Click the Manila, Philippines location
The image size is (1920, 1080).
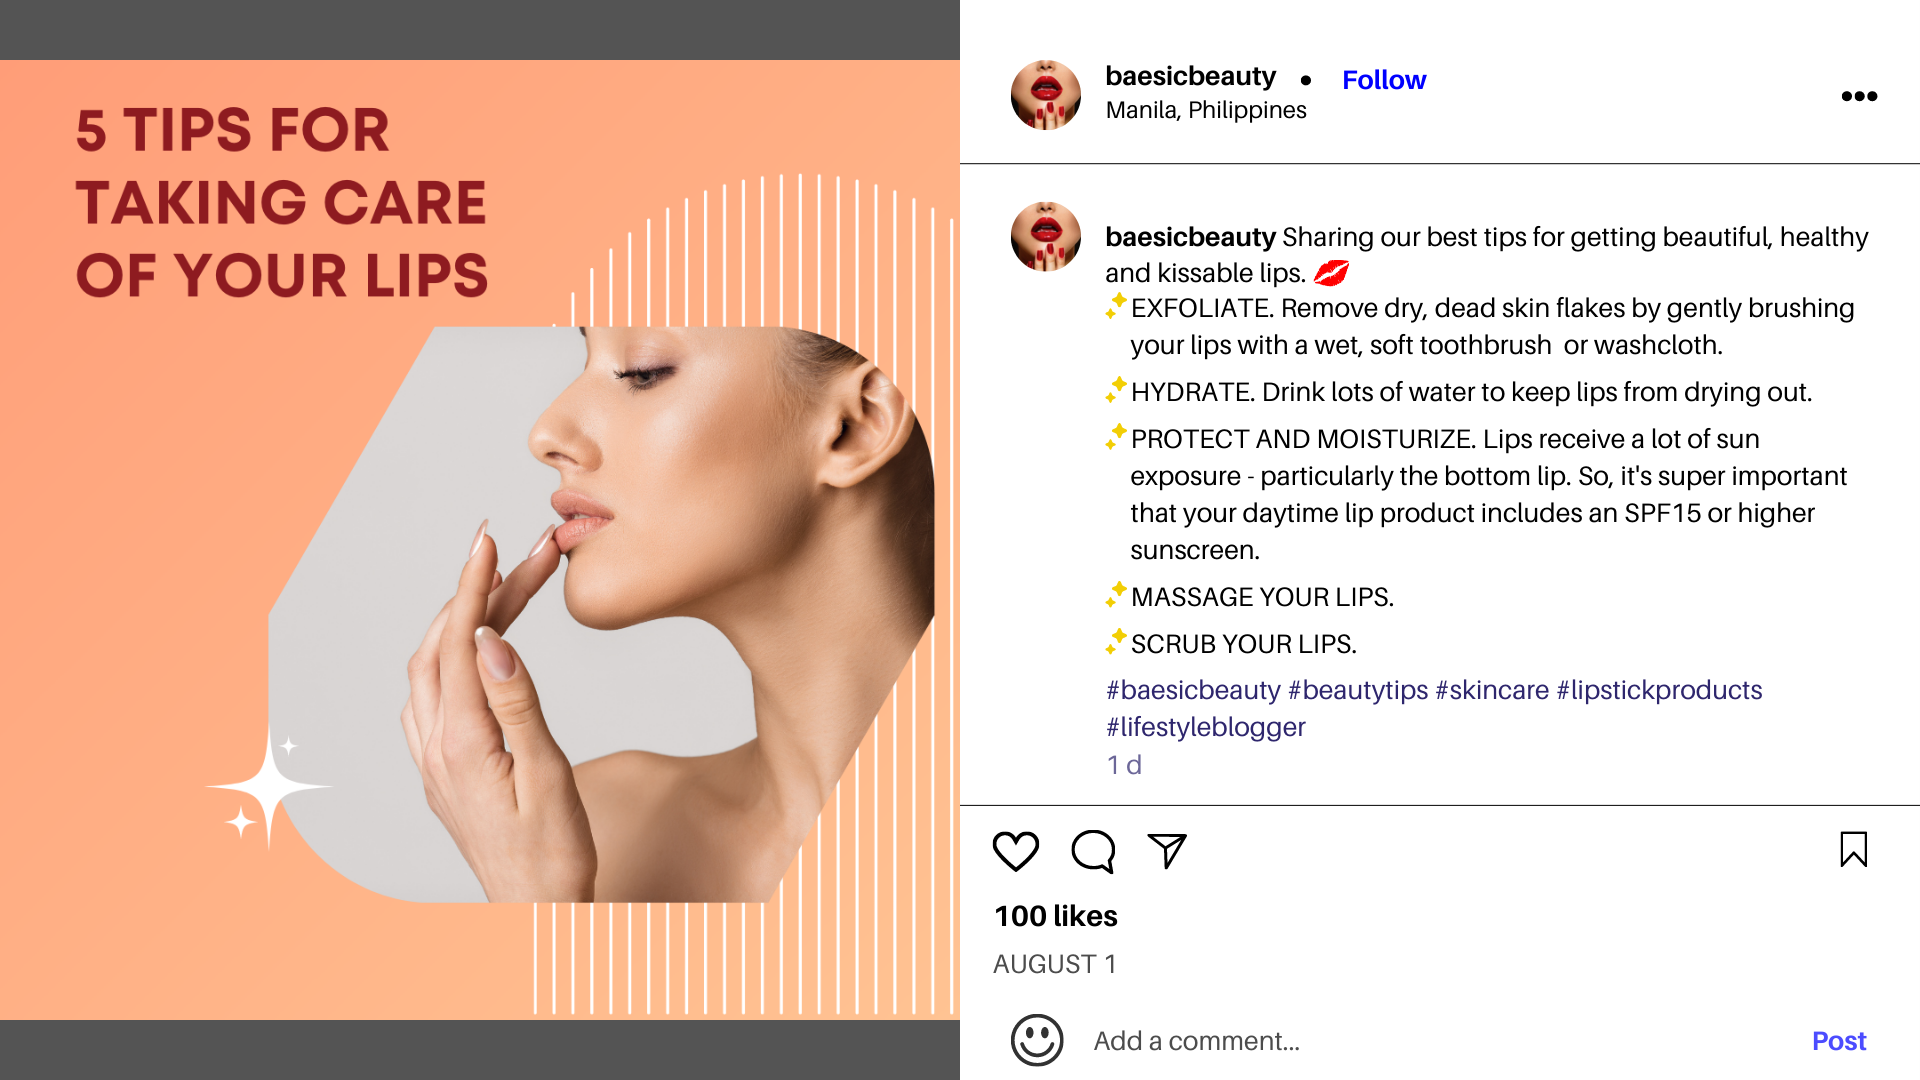click(x=1205, y=110)
